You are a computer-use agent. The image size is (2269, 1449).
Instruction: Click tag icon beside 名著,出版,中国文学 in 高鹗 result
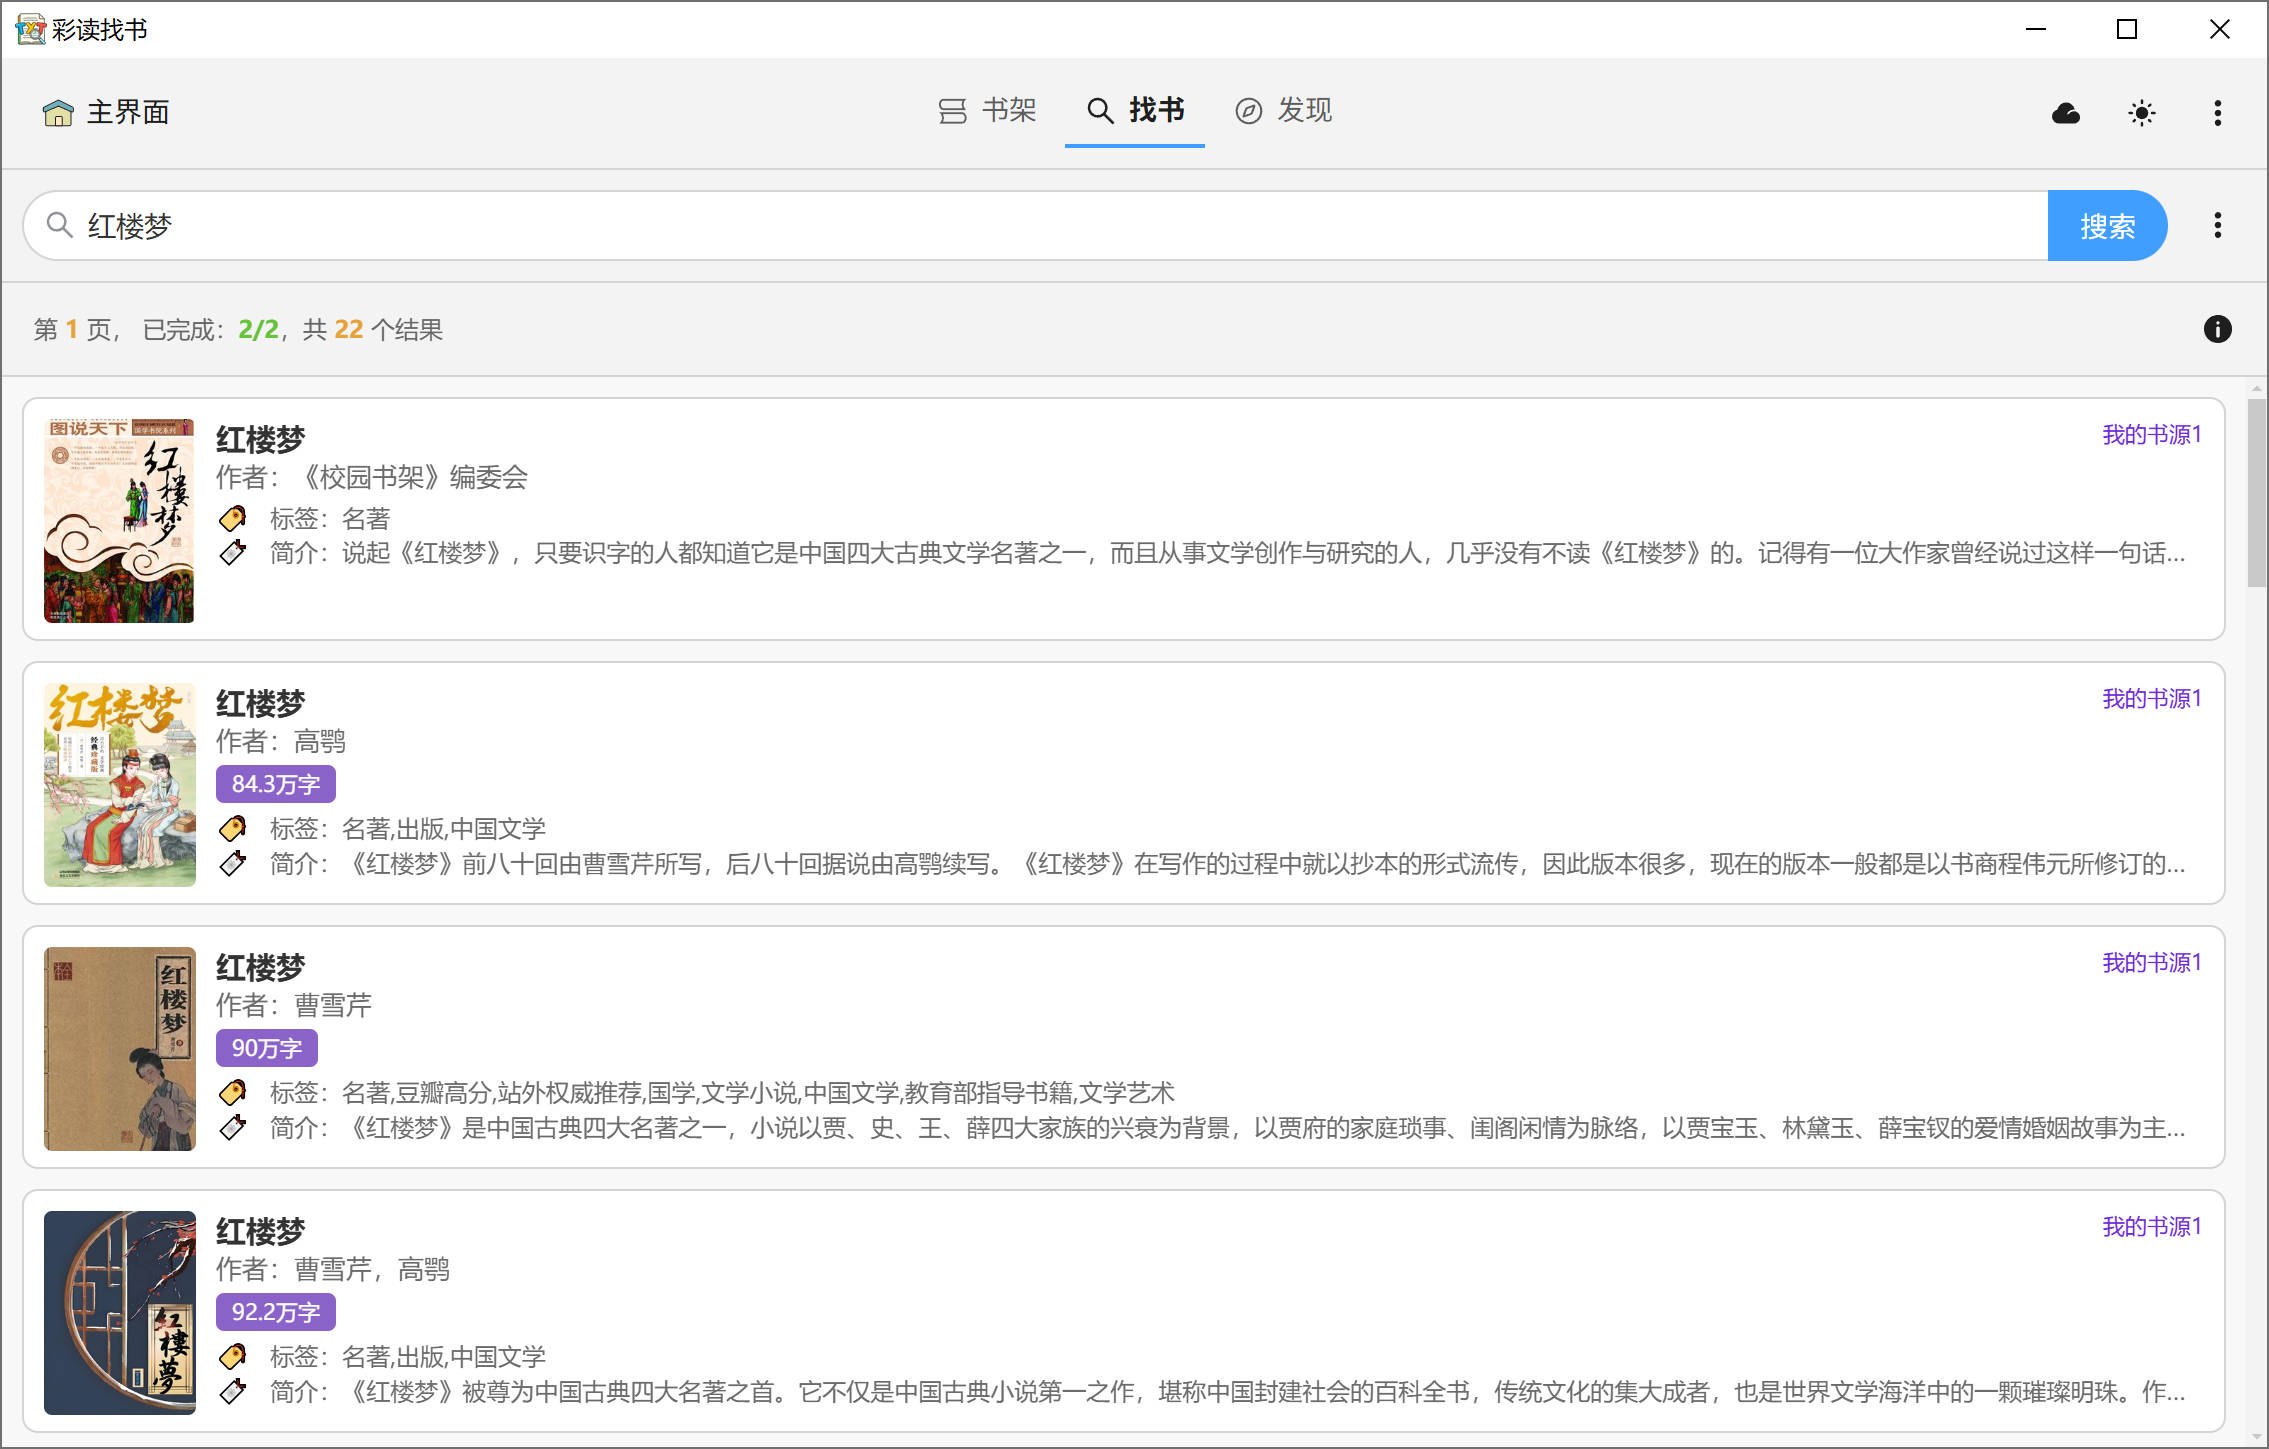tap(233, 828)
